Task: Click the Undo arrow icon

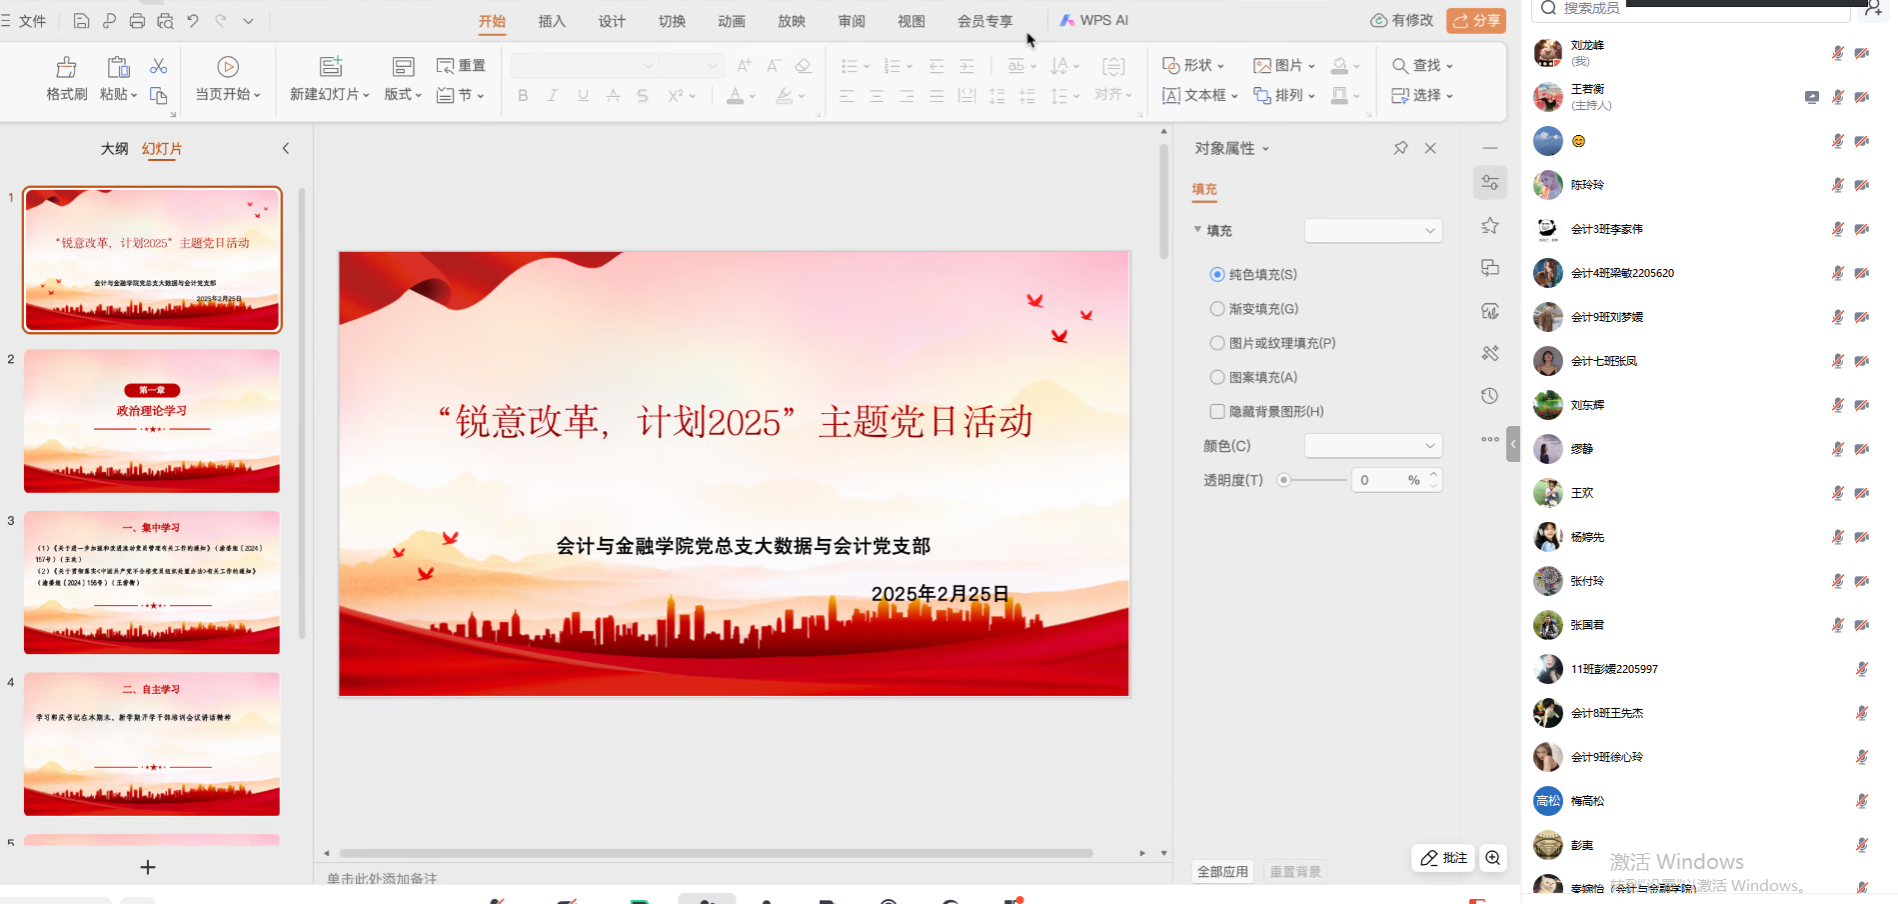Action: click(x=193, y=21)
